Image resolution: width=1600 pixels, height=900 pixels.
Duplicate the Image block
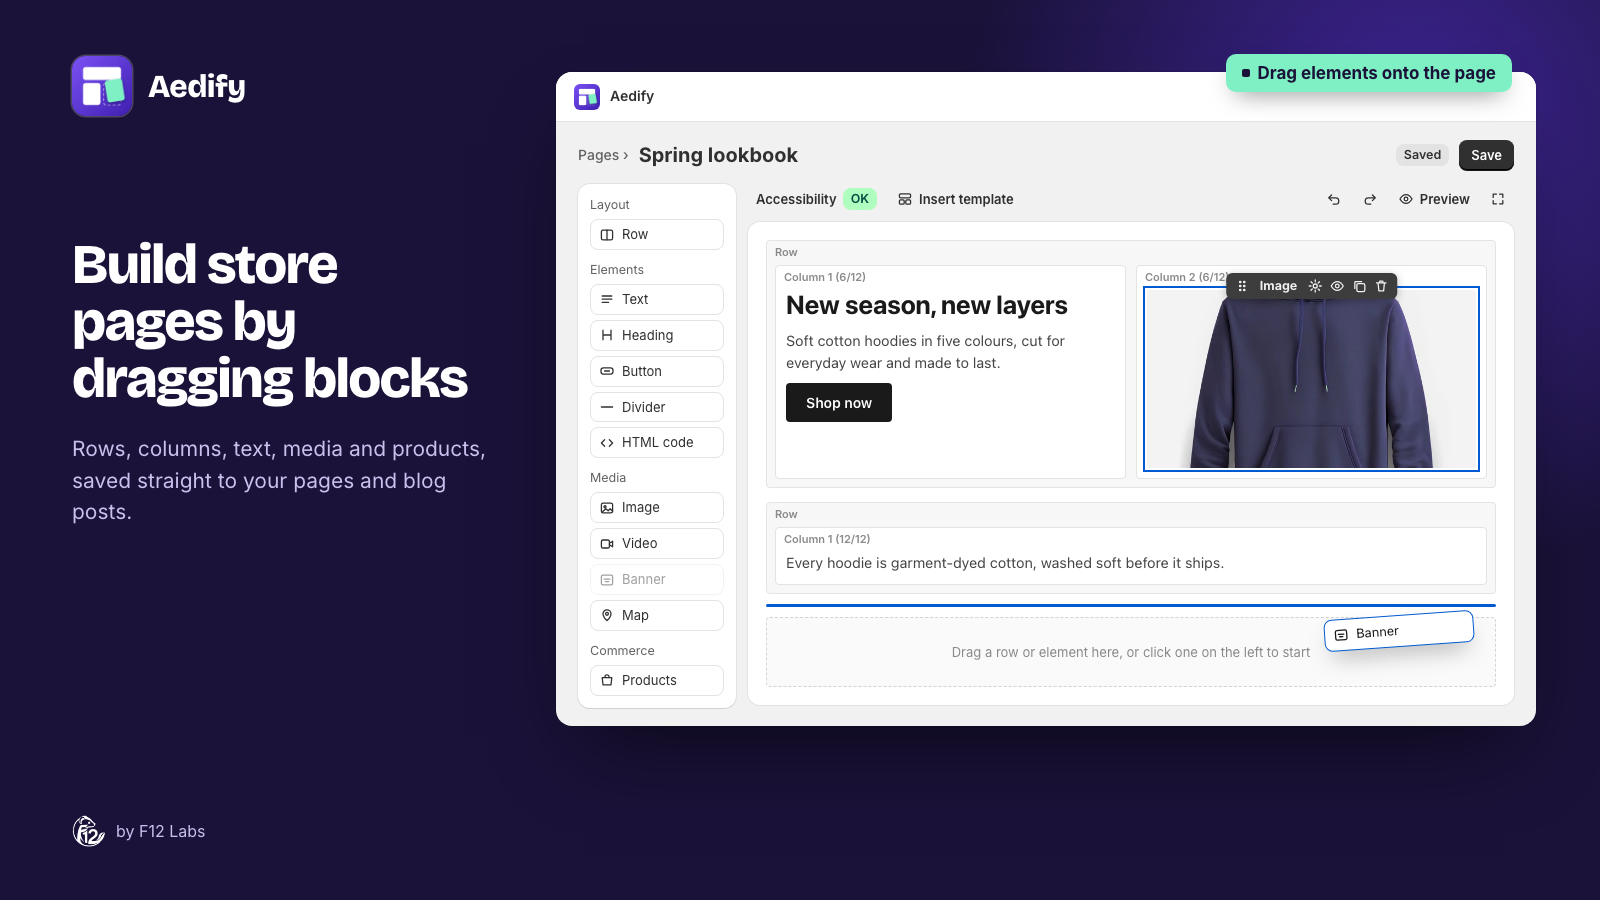[1359, 286]
